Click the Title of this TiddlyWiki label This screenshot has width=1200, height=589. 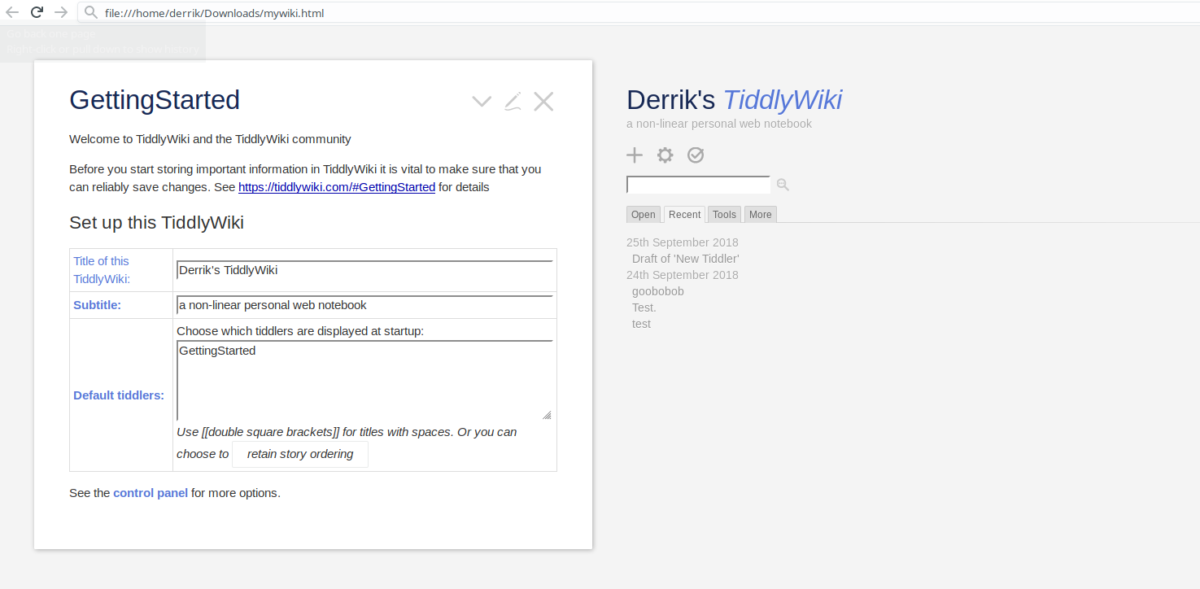(x=101, y=270)
